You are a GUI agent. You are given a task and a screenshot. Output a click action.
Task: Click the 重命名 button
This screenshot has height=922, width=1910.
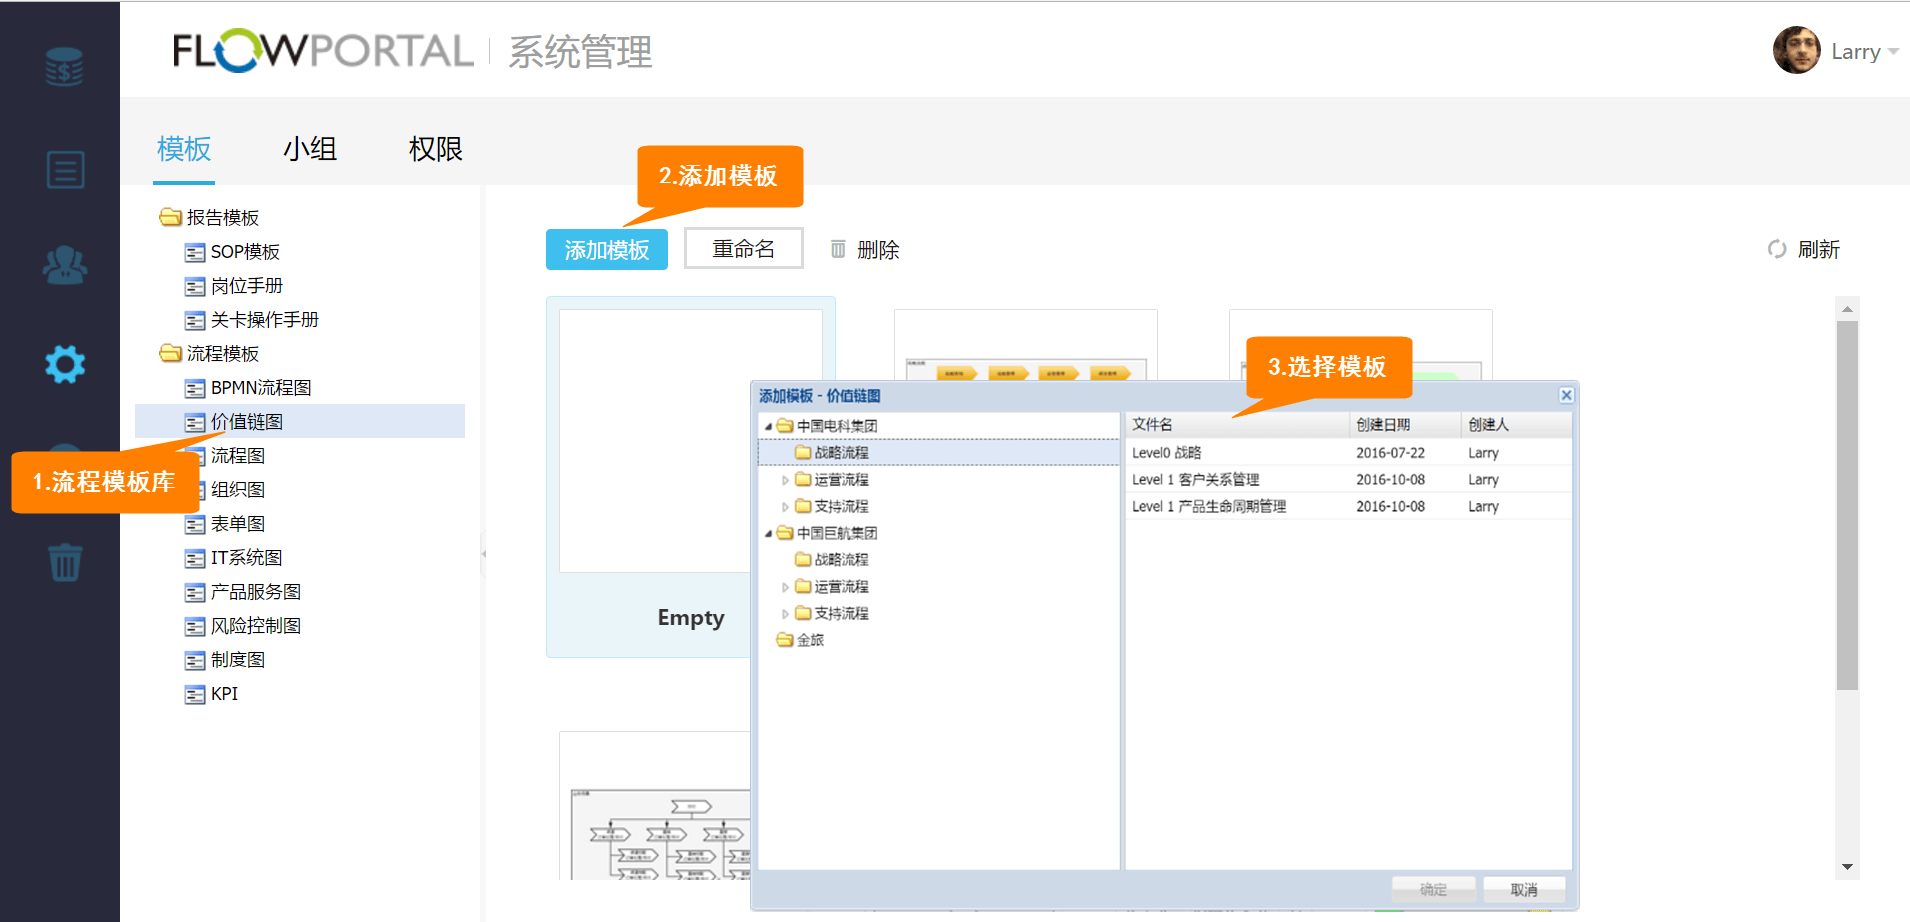[x=743, y=249]
